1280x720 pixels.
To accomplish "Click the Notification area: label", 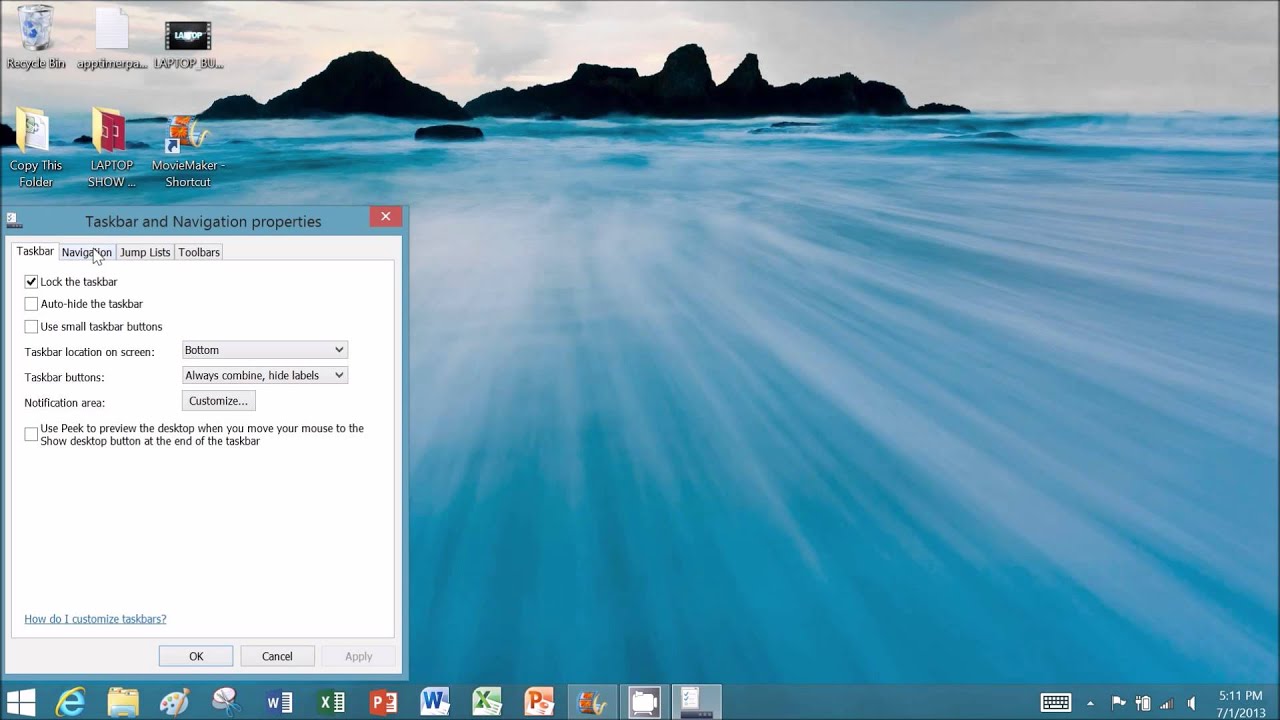I will [x=65, y=403].
